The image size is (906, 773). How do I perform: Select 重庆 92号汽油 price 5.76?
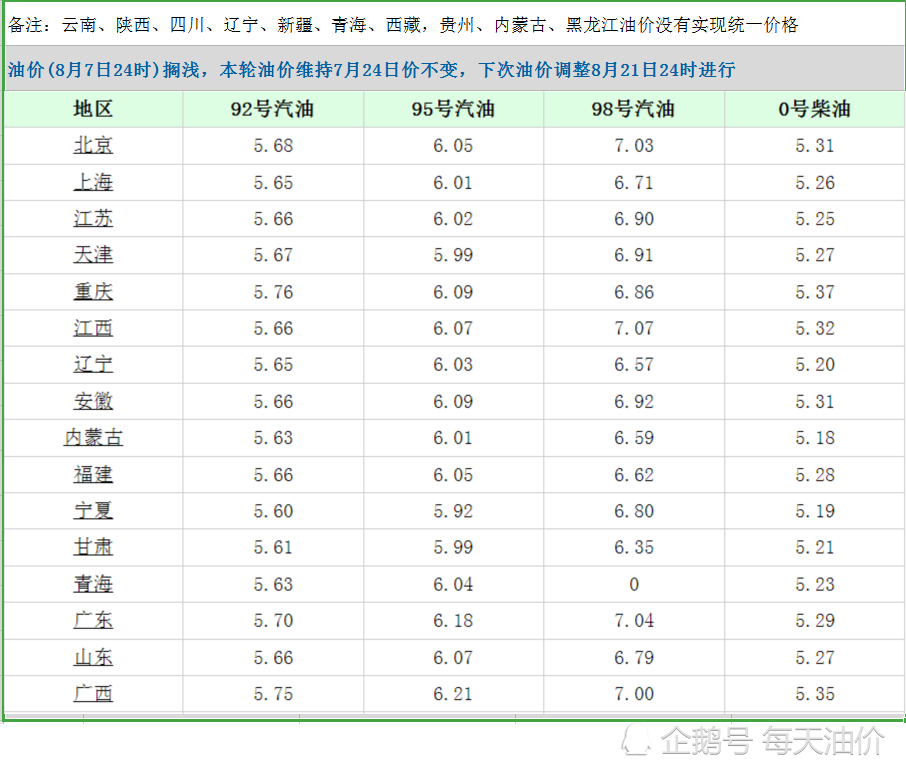click(273, 292)
